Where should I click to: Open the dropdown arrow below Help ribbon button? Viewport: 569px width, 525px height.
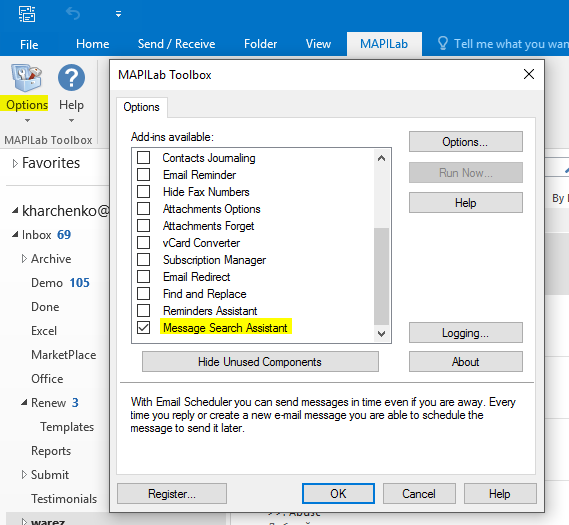(x=71, y=120)
